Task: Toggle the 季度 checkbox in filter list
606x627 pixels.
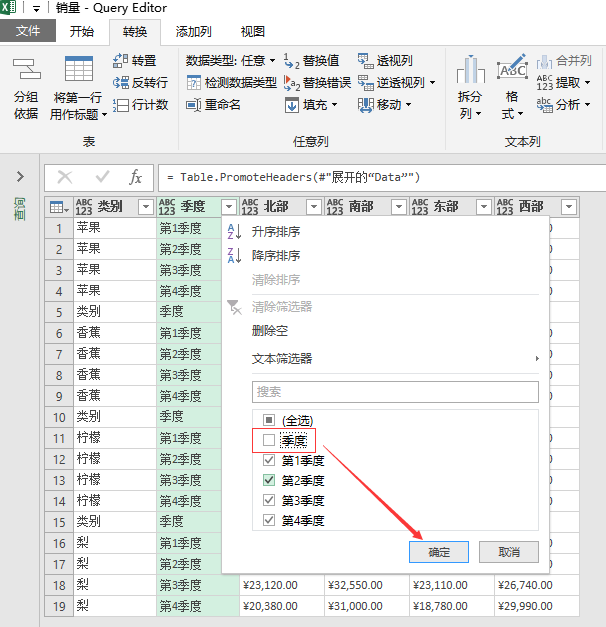Action: point(269,440)
